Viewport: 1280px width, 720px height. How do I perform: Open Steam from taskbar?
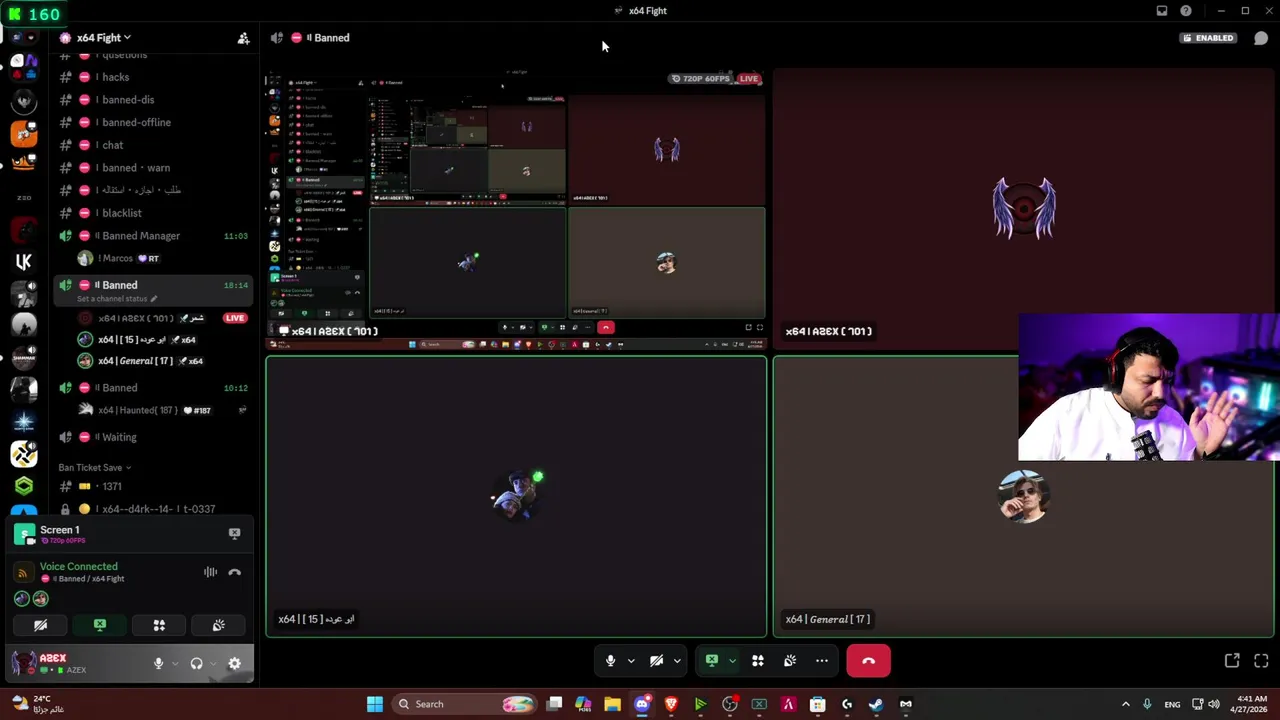click(x=876, y=704)
